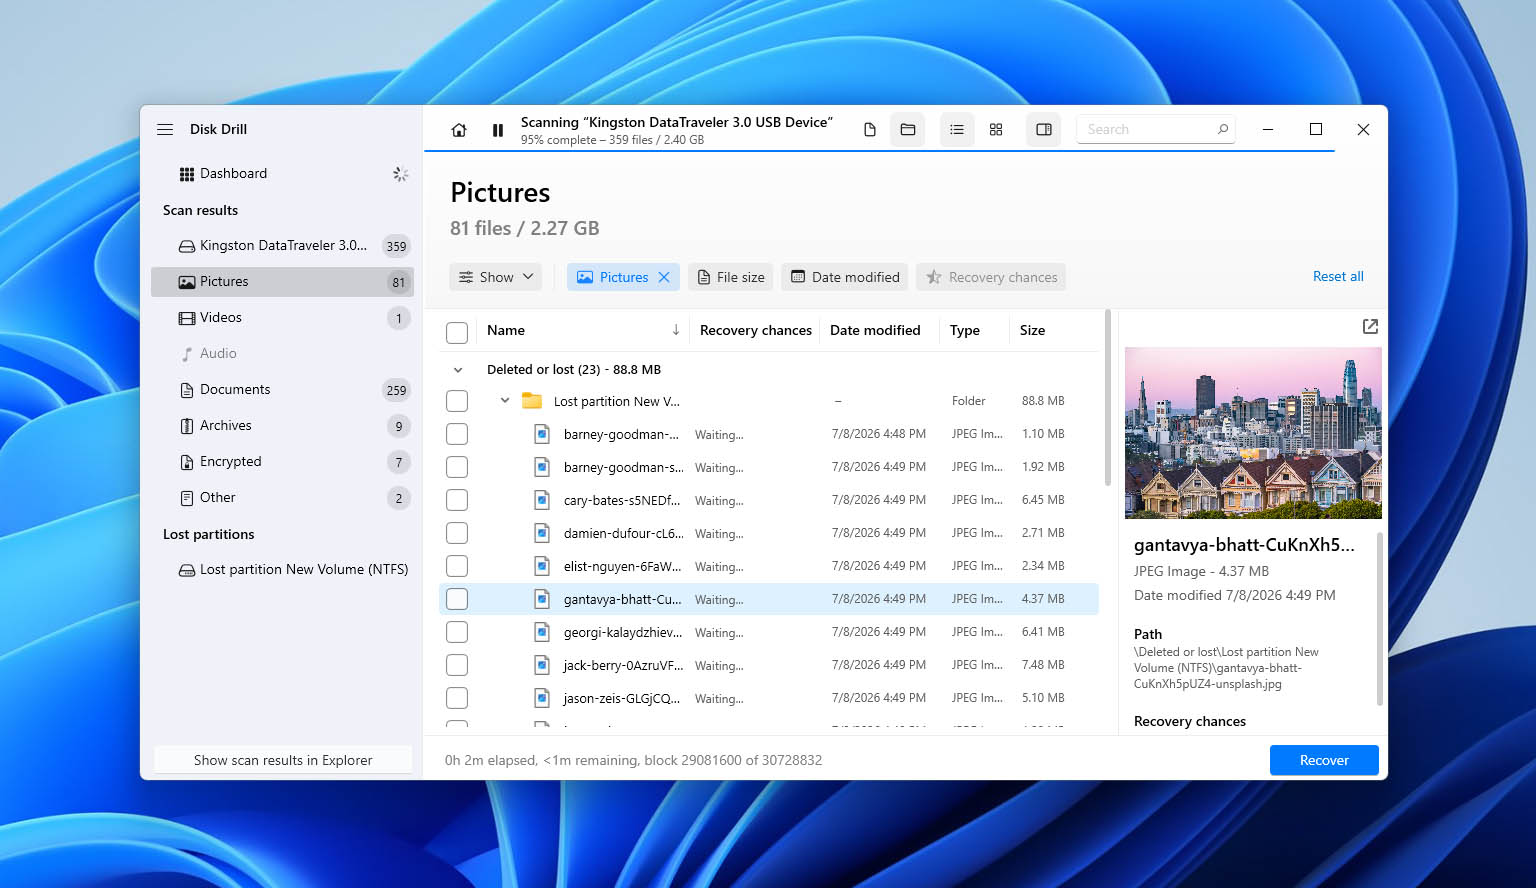Select the Videos category
Image resolution: width=1536 pixels, height=888 pixels.
pyautogui.click(x=282, y=317)
